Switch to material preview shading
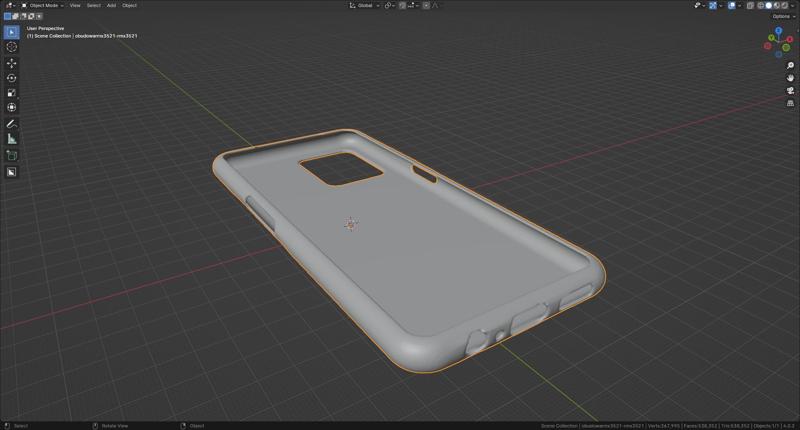The width and height of the screenshot is (800, 430). tap(777, 5)
